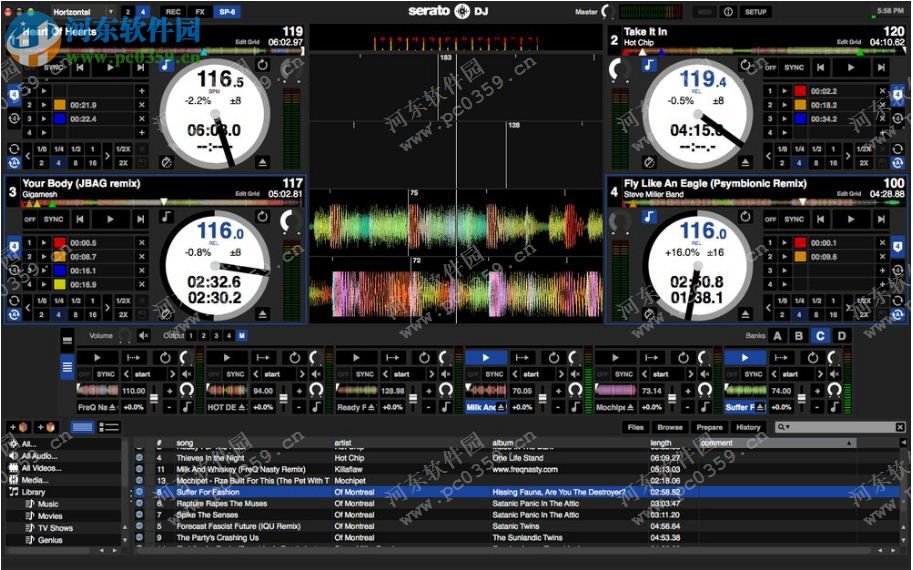Select the Library crate in sidebar
Viewport: 913px width, 570px height.
(33, 492)
